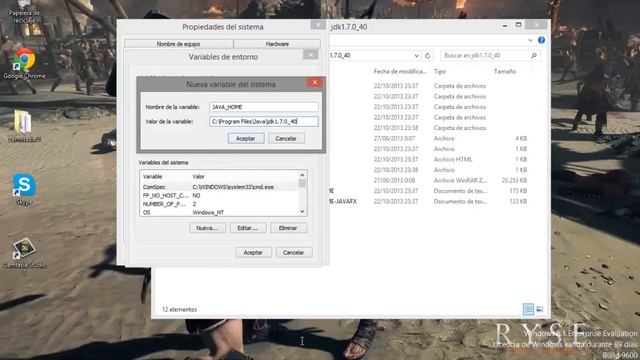Close the Nueva variable del sistema dialog
The width and height of the screenshot is (640, 360).
315,82
